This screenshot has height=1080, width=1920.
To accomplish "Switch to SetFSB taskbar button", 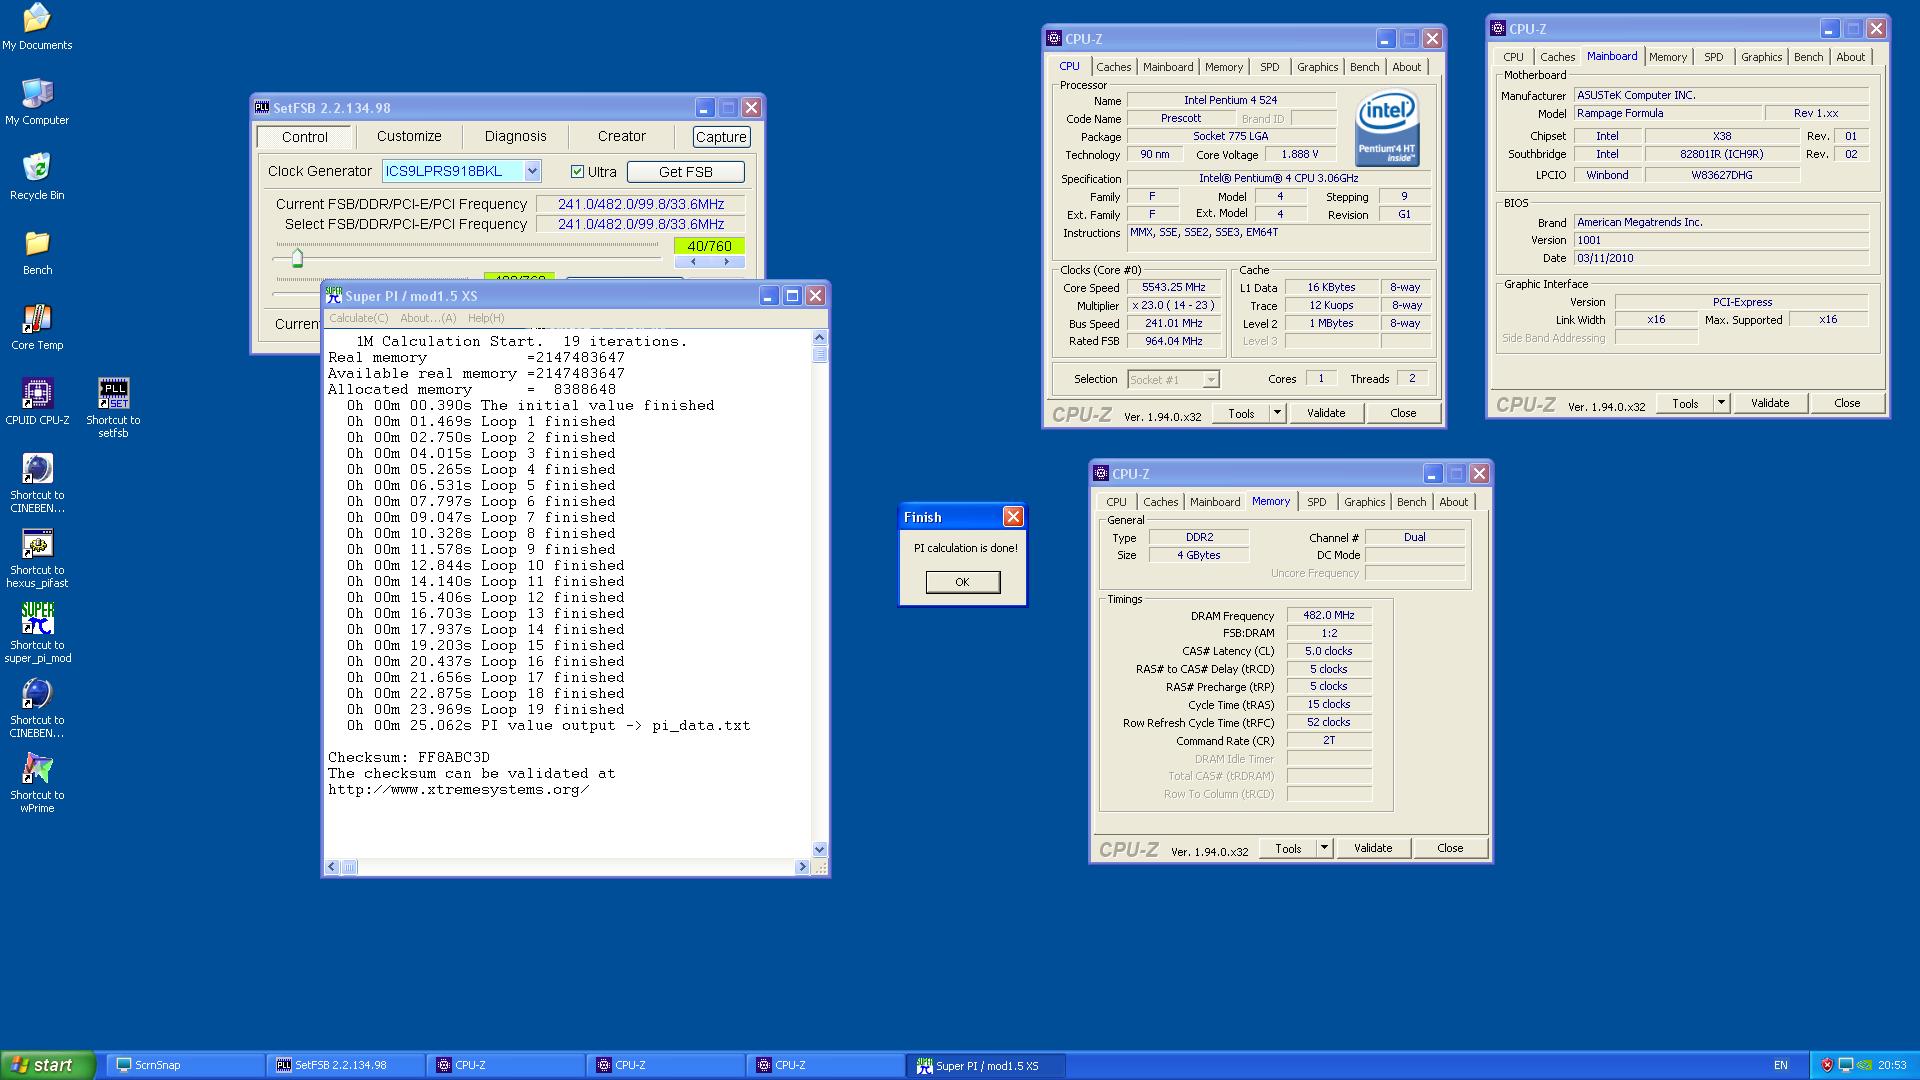I will coord(346,1065).
